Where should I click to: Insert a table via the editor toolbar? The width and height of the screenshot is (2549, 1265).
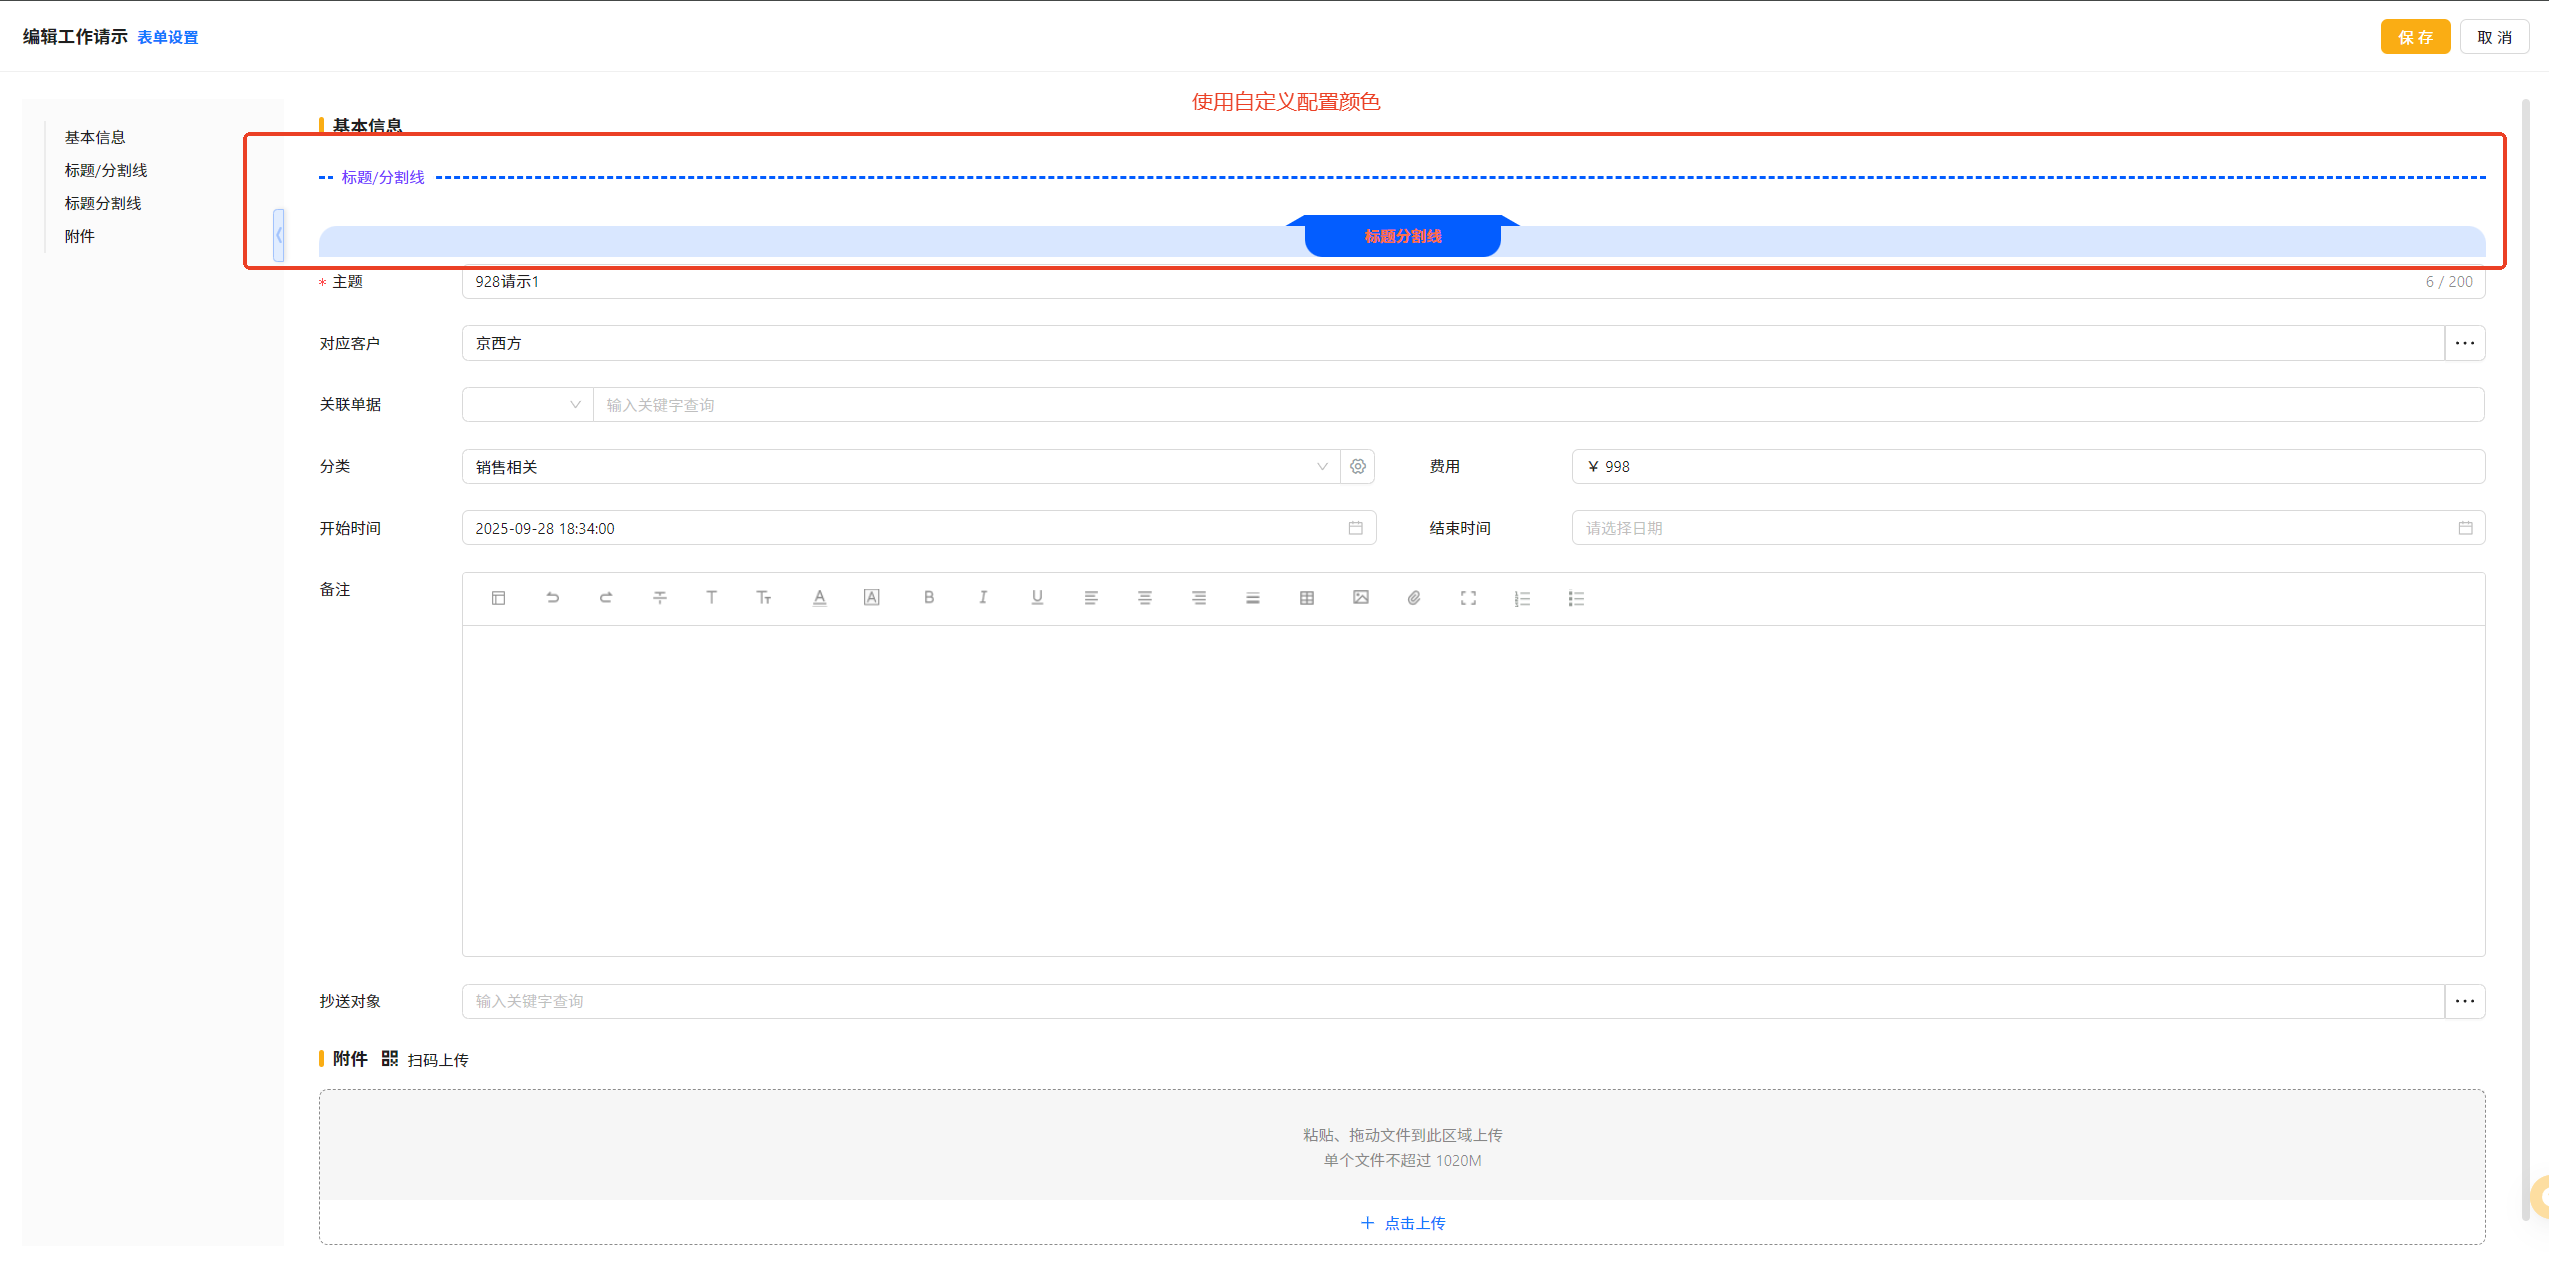pos(1306,598)
